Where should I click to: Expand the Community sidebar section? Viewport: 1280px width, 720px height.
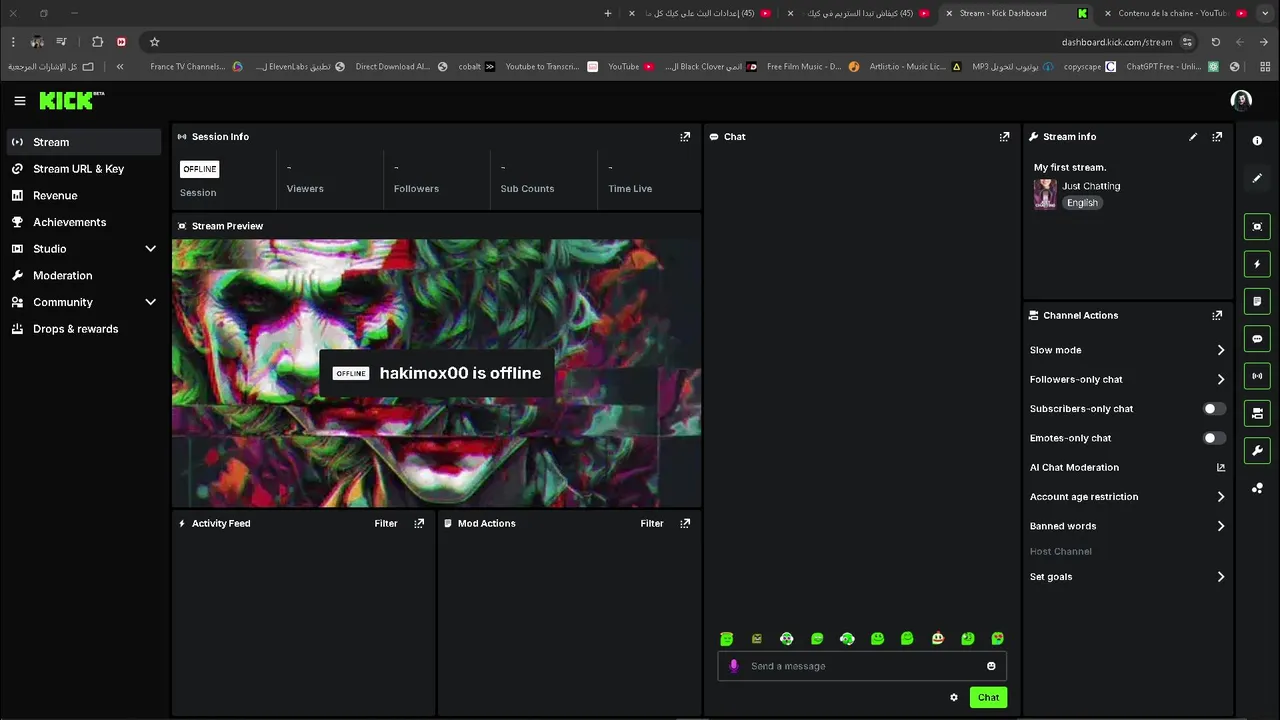tap(82, 302)
